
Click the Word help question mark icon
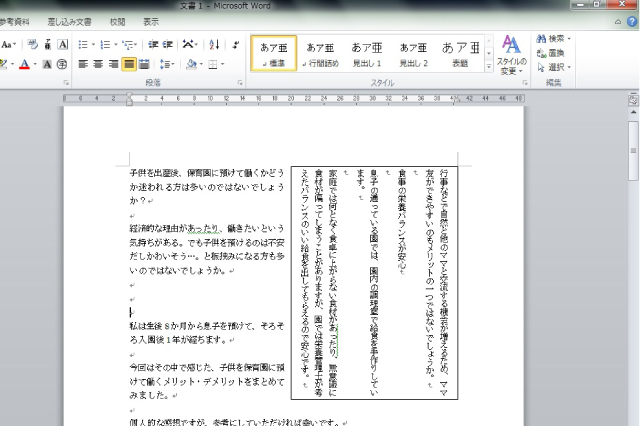(632, 22)
